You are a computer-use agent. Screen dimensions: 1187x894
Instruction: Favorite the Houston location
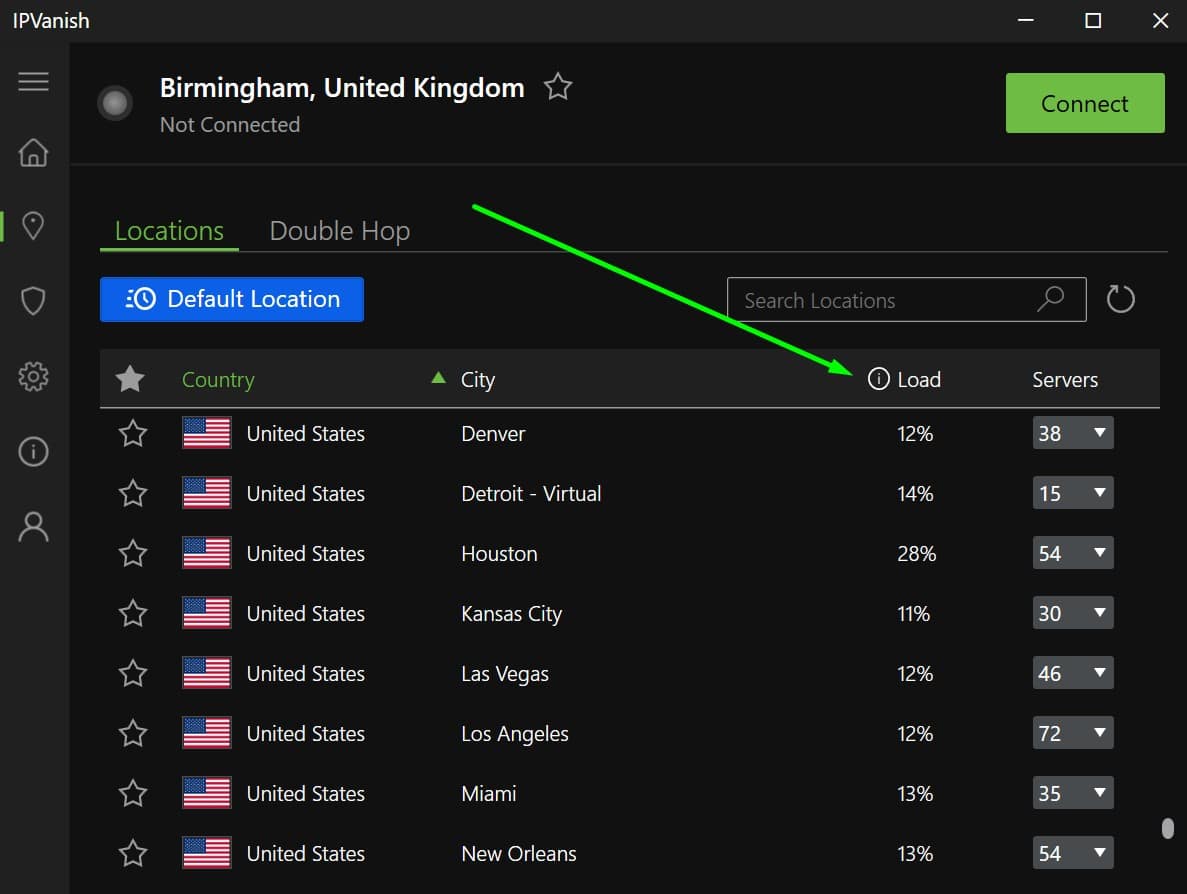pos(133,553)
